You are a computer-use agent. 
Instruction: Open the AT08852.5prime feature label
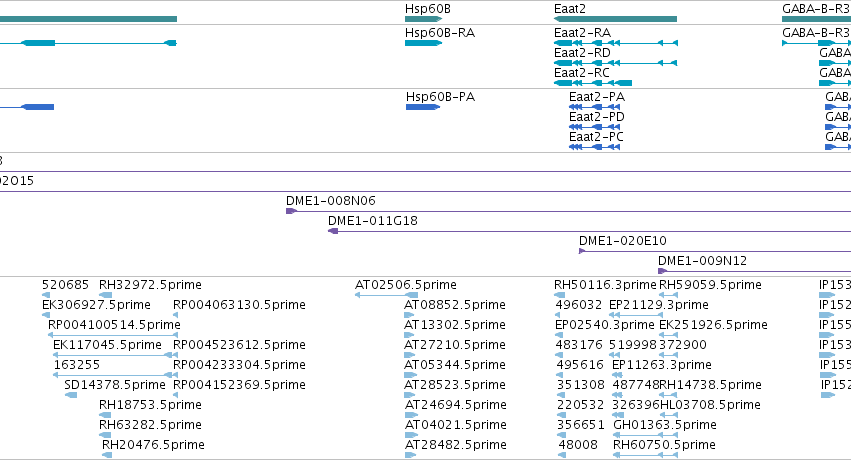pyautogui.click(x=454, y=305)
